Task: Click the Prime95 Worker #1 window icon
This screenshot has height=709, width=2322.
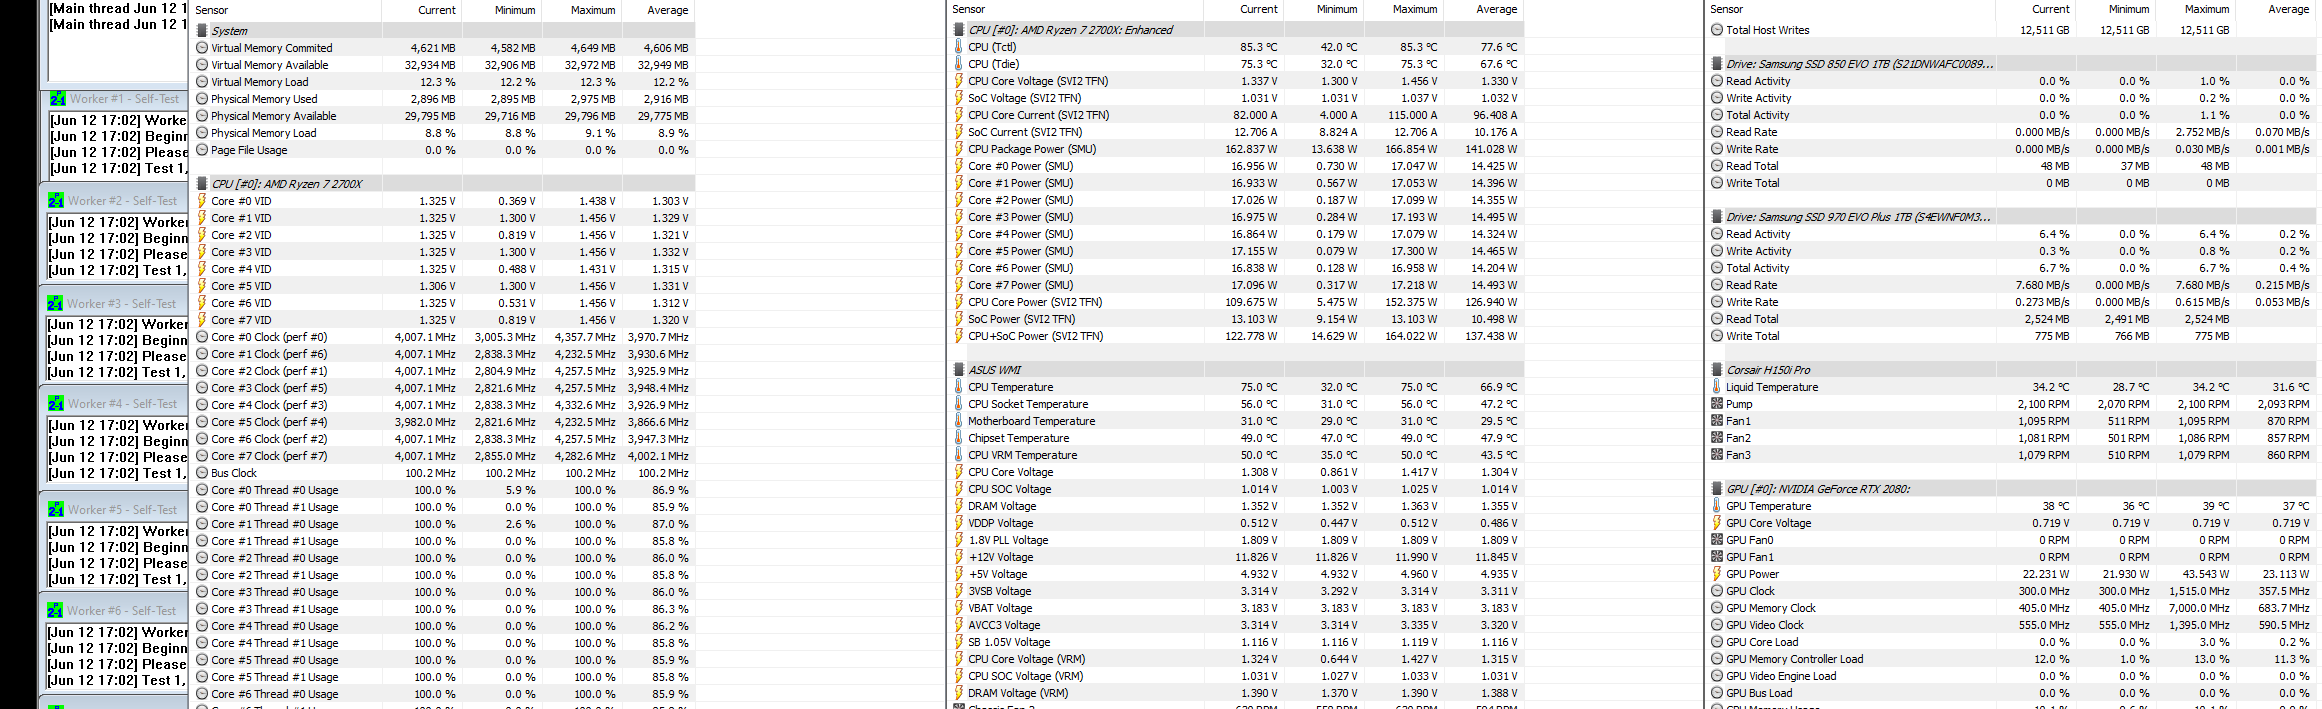Action: click(x=57, y=99)
